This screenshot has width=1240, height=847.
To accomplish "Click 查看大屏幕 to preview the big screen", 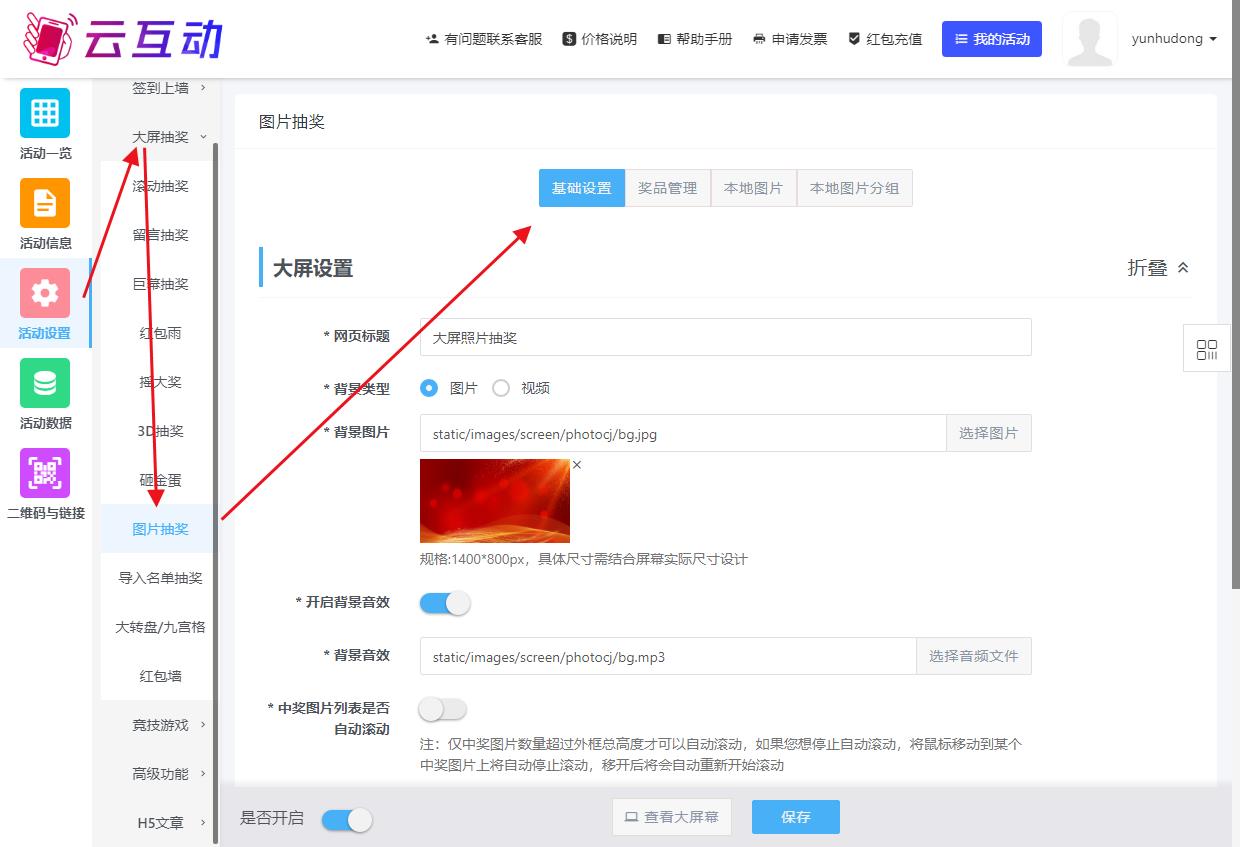I will click(671, 817).
